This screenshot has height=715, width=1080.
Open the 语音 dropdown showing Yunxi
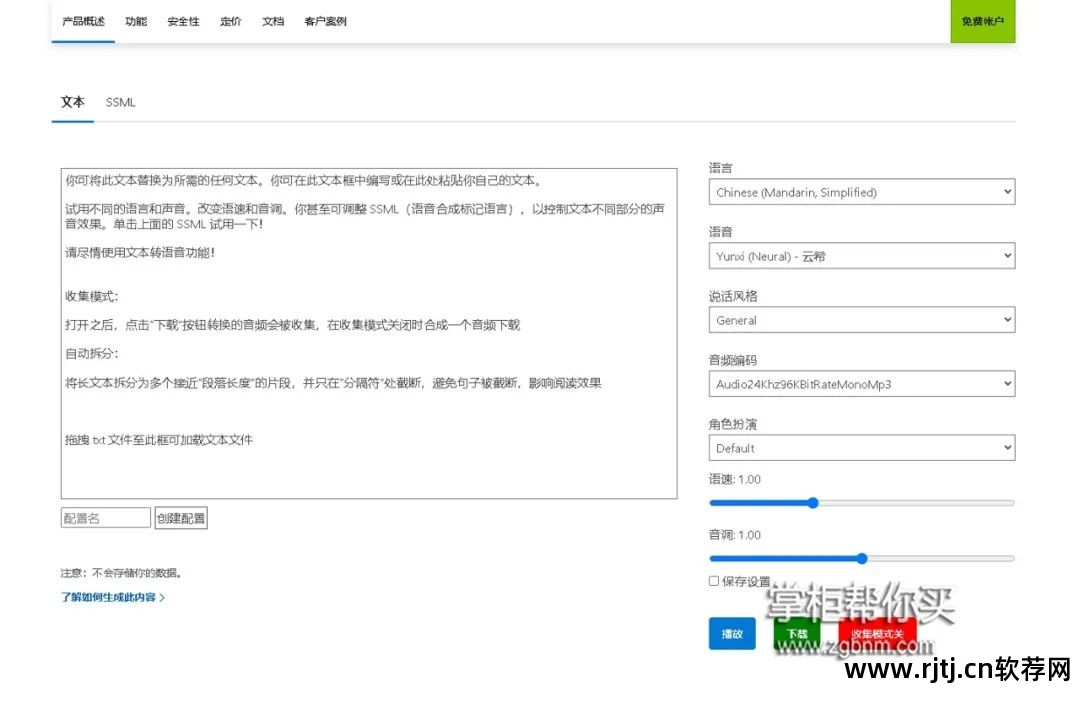click(862, 256)
